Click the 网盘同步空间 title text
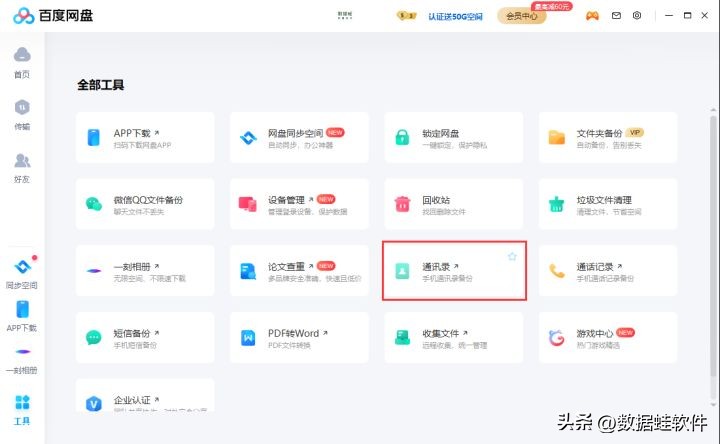 [296, 133]
